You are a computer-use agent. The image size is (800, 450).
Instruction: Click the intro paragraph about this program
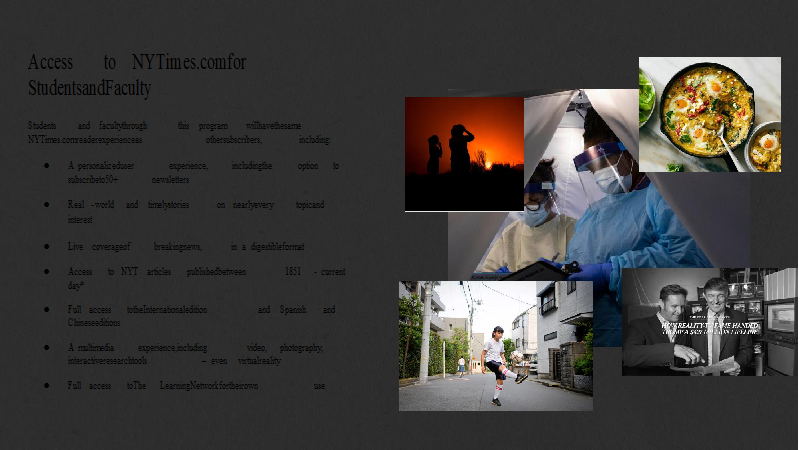pos(180,133)
